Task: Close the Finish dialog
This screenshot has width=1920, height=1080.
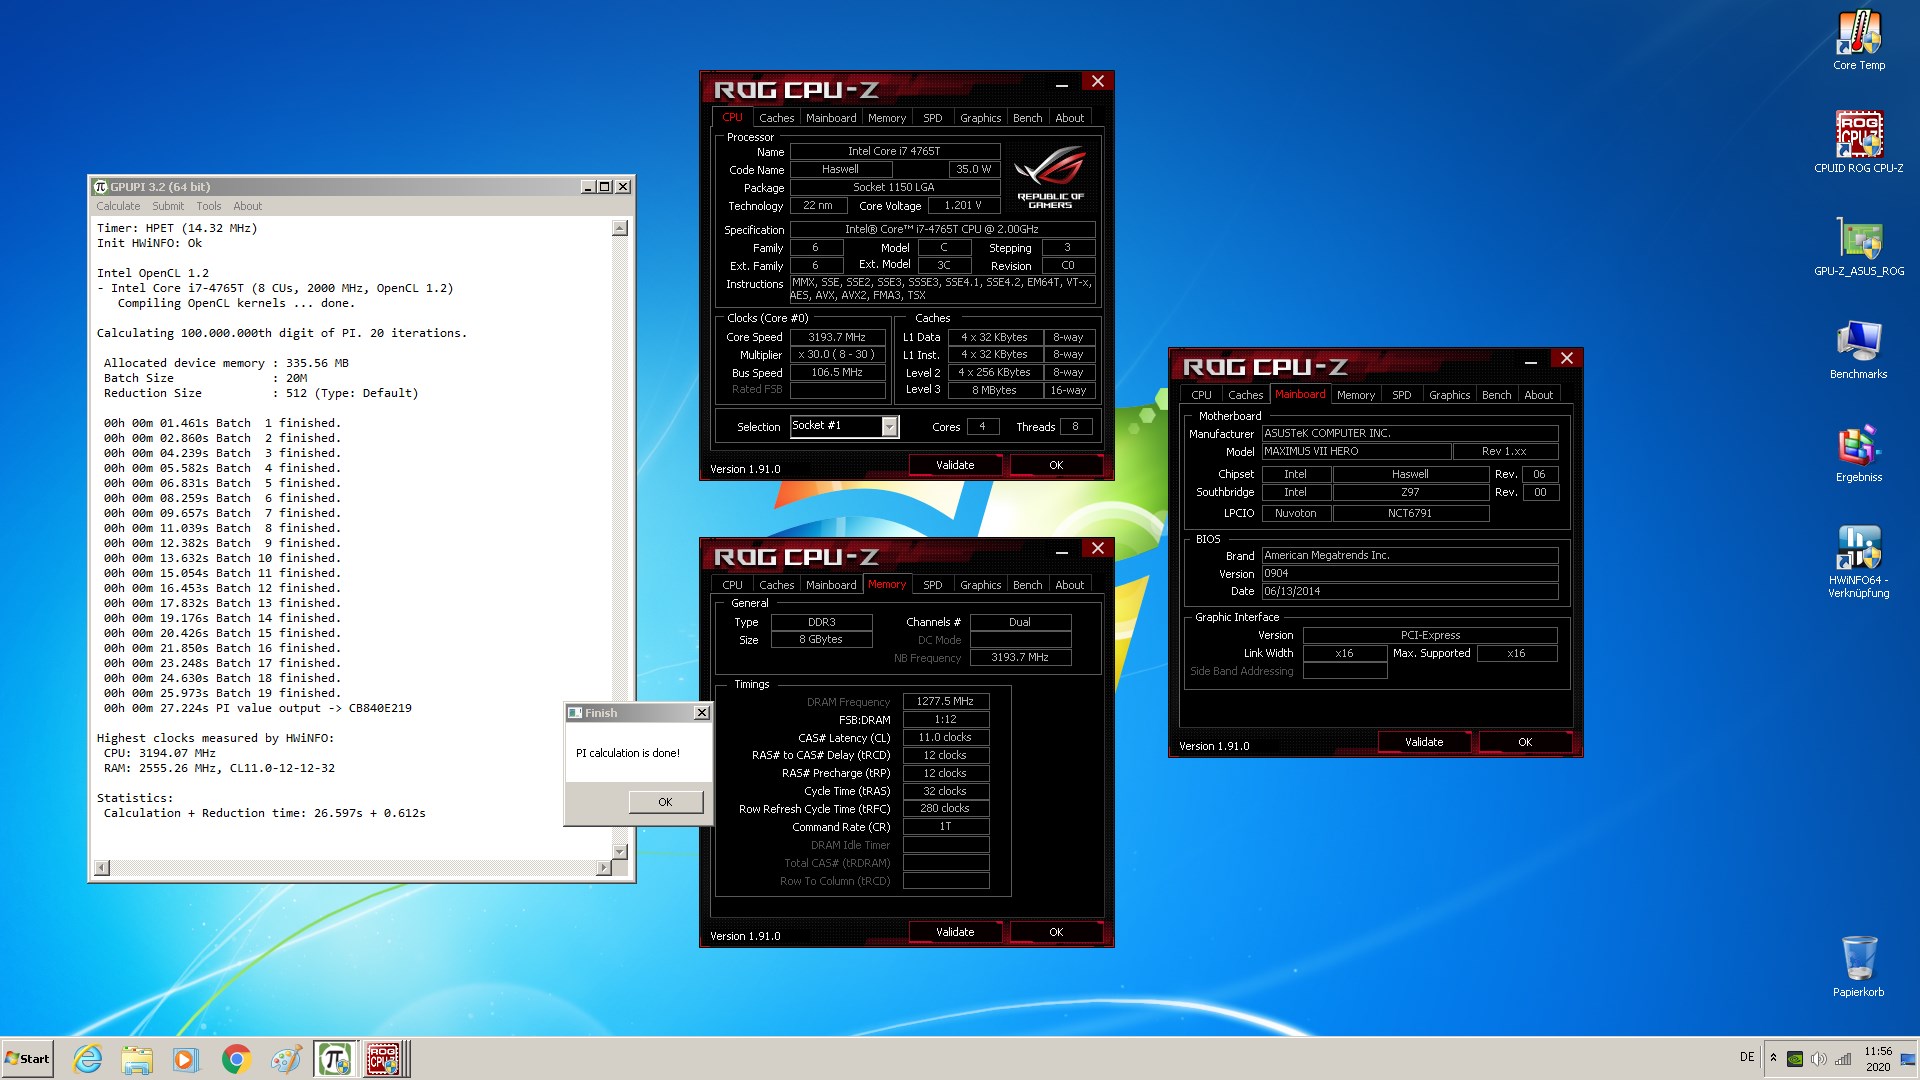Action: [702, 713]
